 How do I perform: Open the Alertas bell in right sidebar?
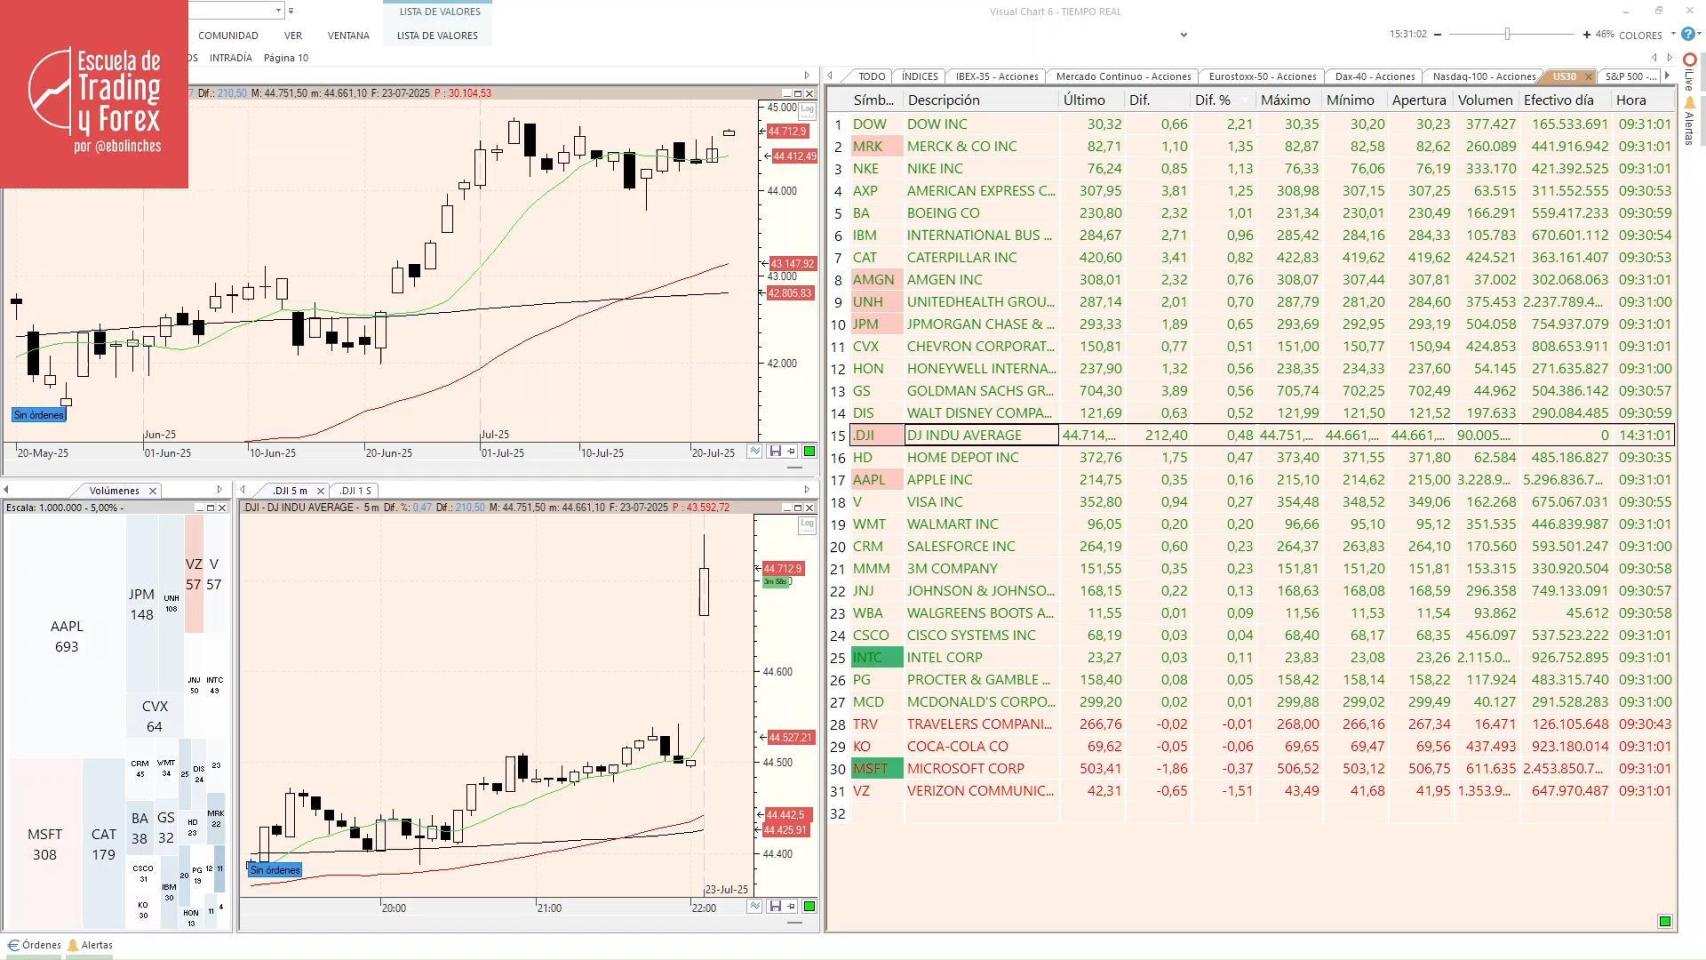pos(1690,102)
